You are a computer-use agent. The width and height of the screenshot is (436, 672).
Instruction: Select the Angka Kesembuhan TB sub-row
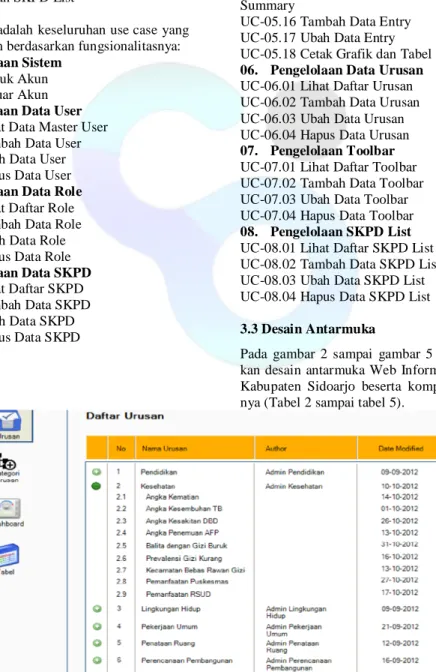[x=184, y=509]
